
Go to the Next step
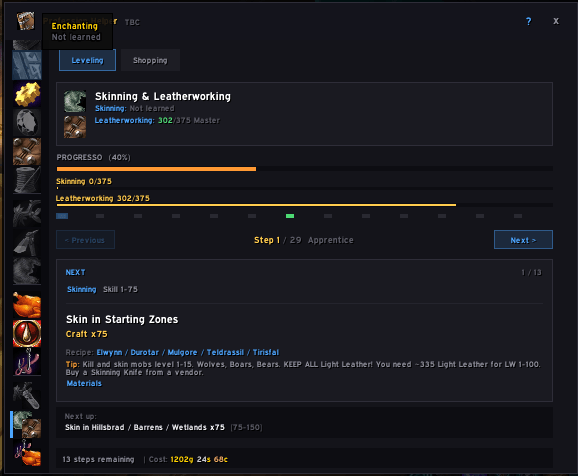click(x=523, y=240)
